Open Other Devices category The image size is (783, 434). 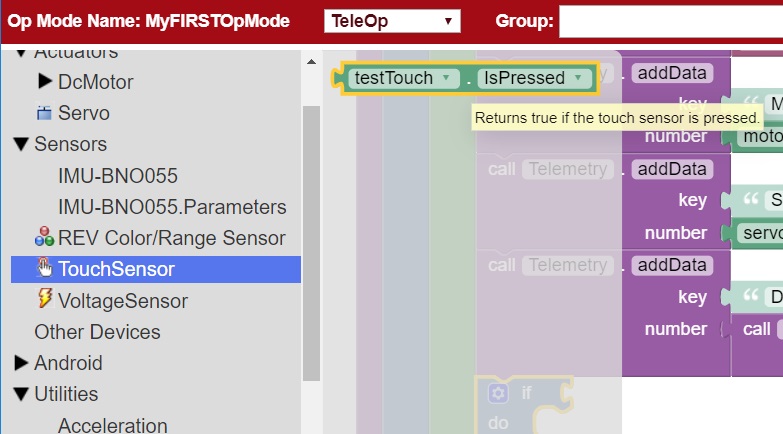coord(97,331)
